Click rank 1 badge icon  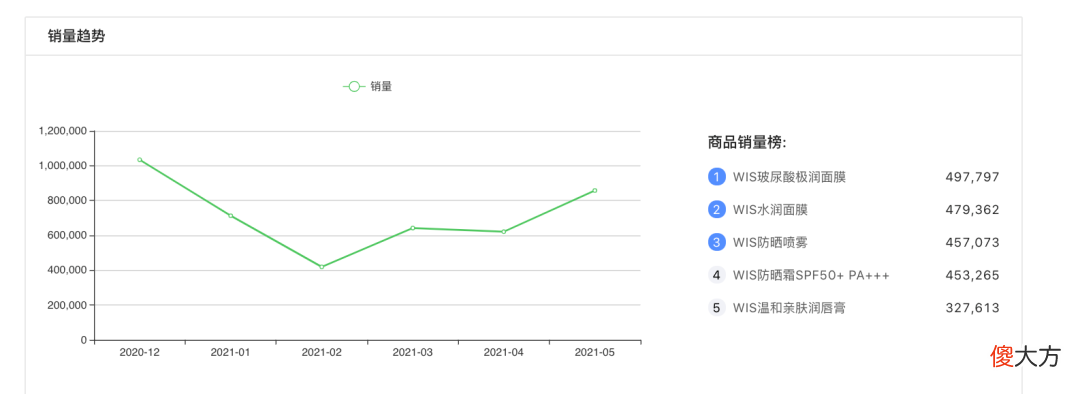(x=716, y=177)
